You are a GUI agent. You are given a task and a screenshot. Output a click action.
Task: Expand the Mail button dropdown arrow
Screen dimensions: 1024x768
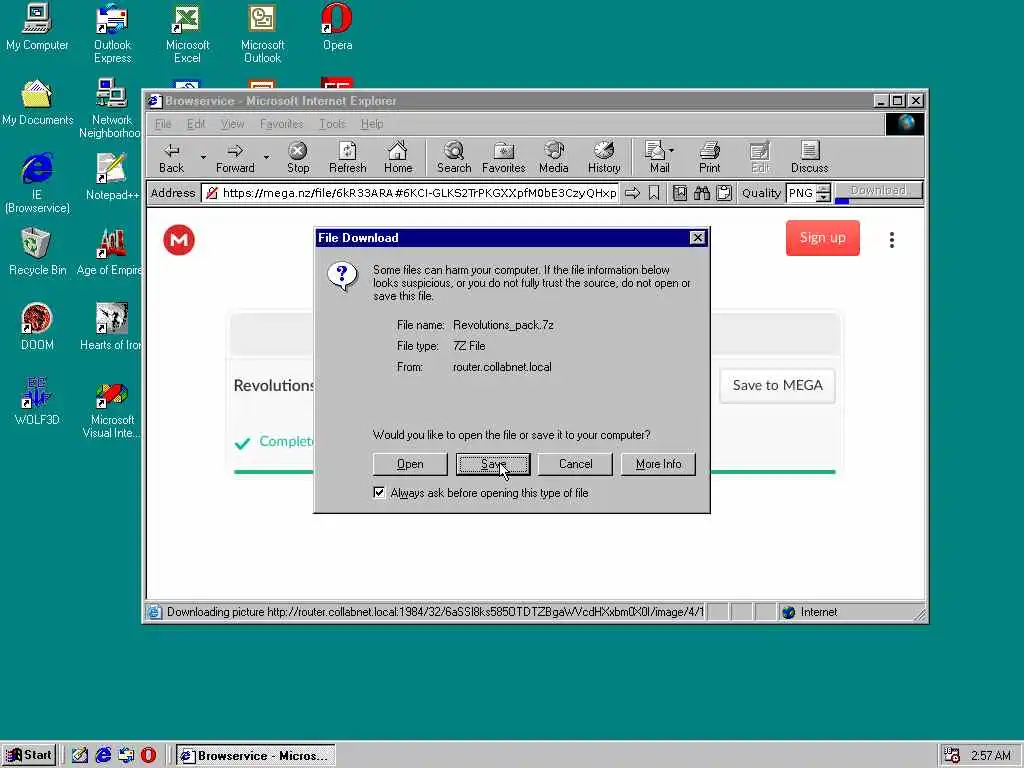671,151
